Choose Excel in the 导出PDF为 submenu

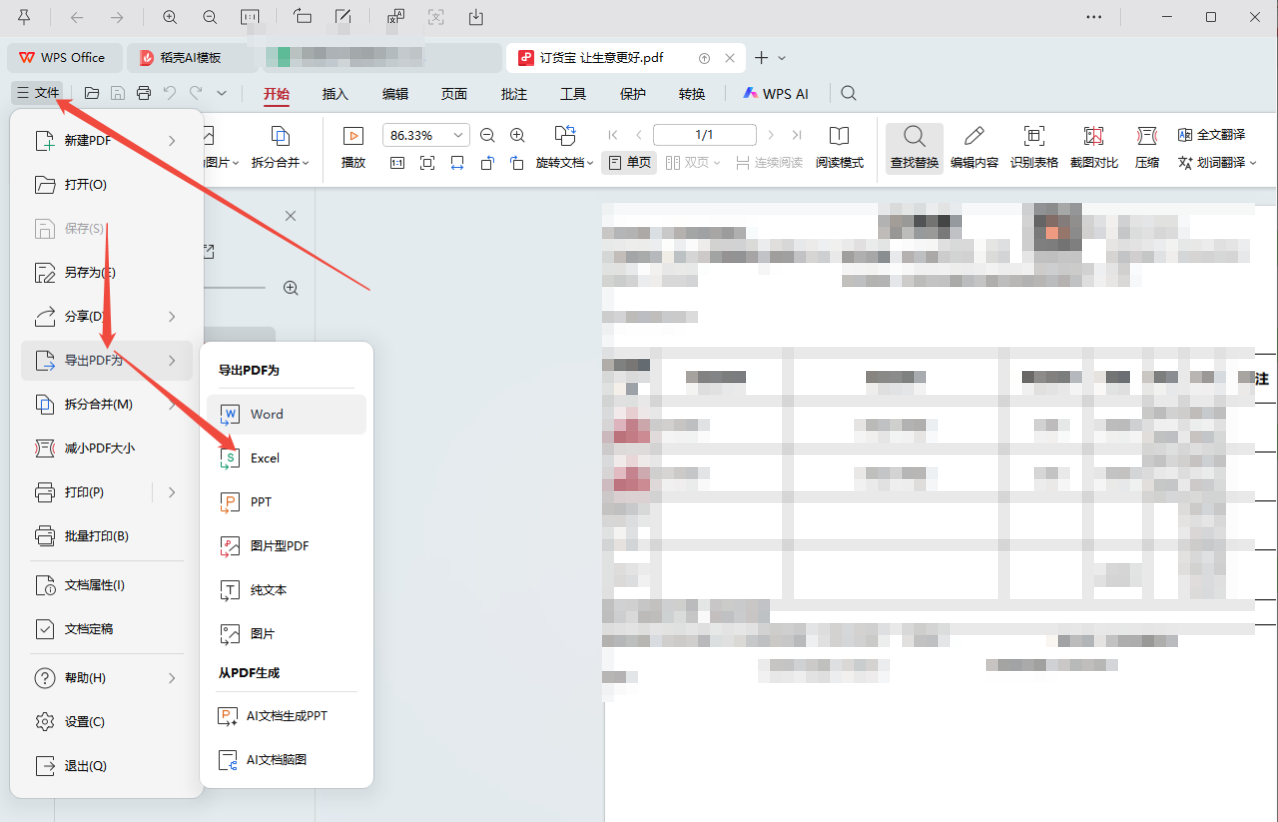[287, 458]
